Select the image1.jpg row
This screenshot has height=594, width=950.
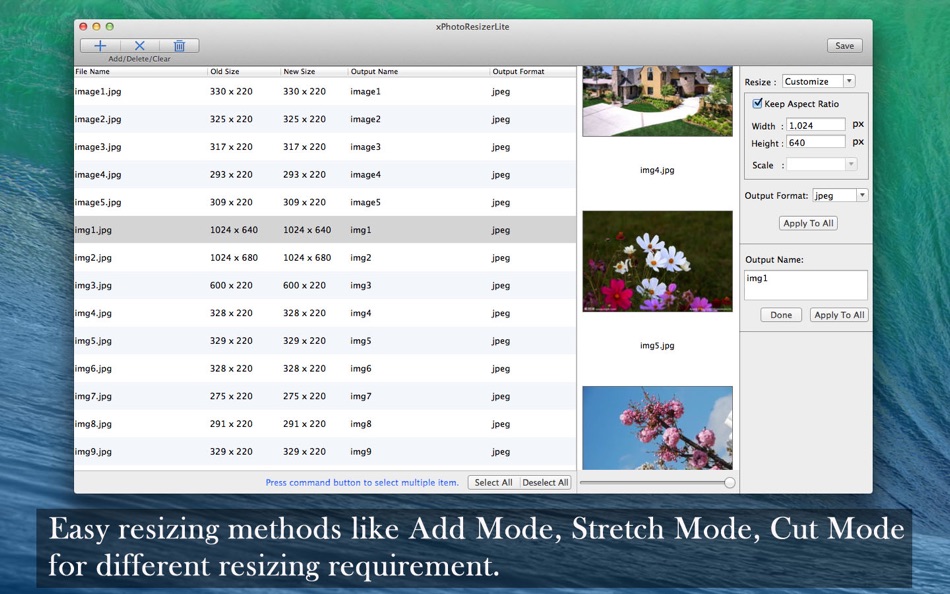(325, 92)
